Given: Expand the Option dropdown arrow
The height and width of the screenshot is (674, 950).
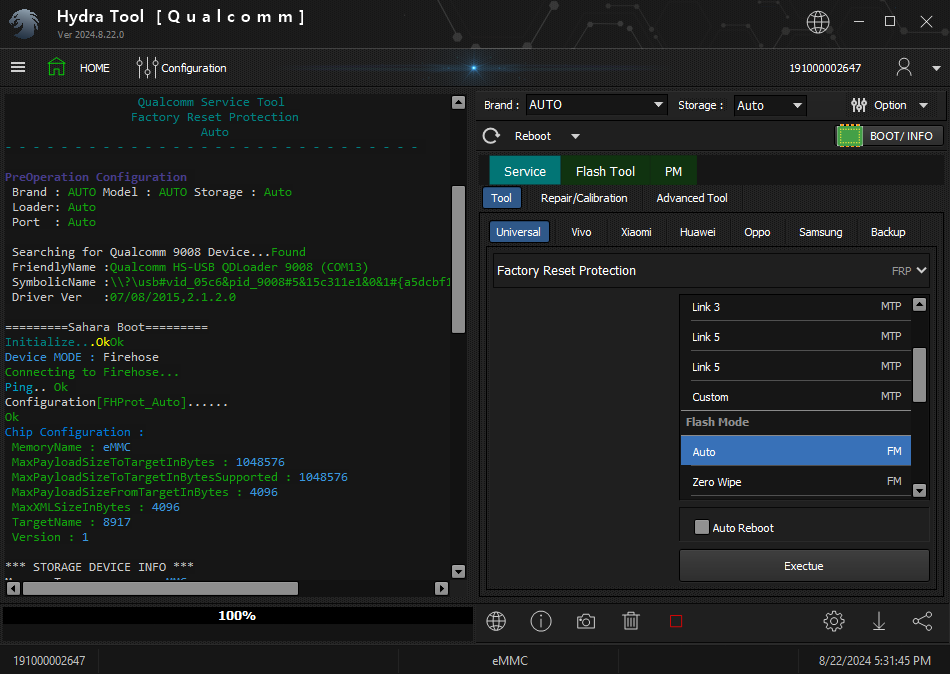Looking at the screenshot, I should [924, 105].
